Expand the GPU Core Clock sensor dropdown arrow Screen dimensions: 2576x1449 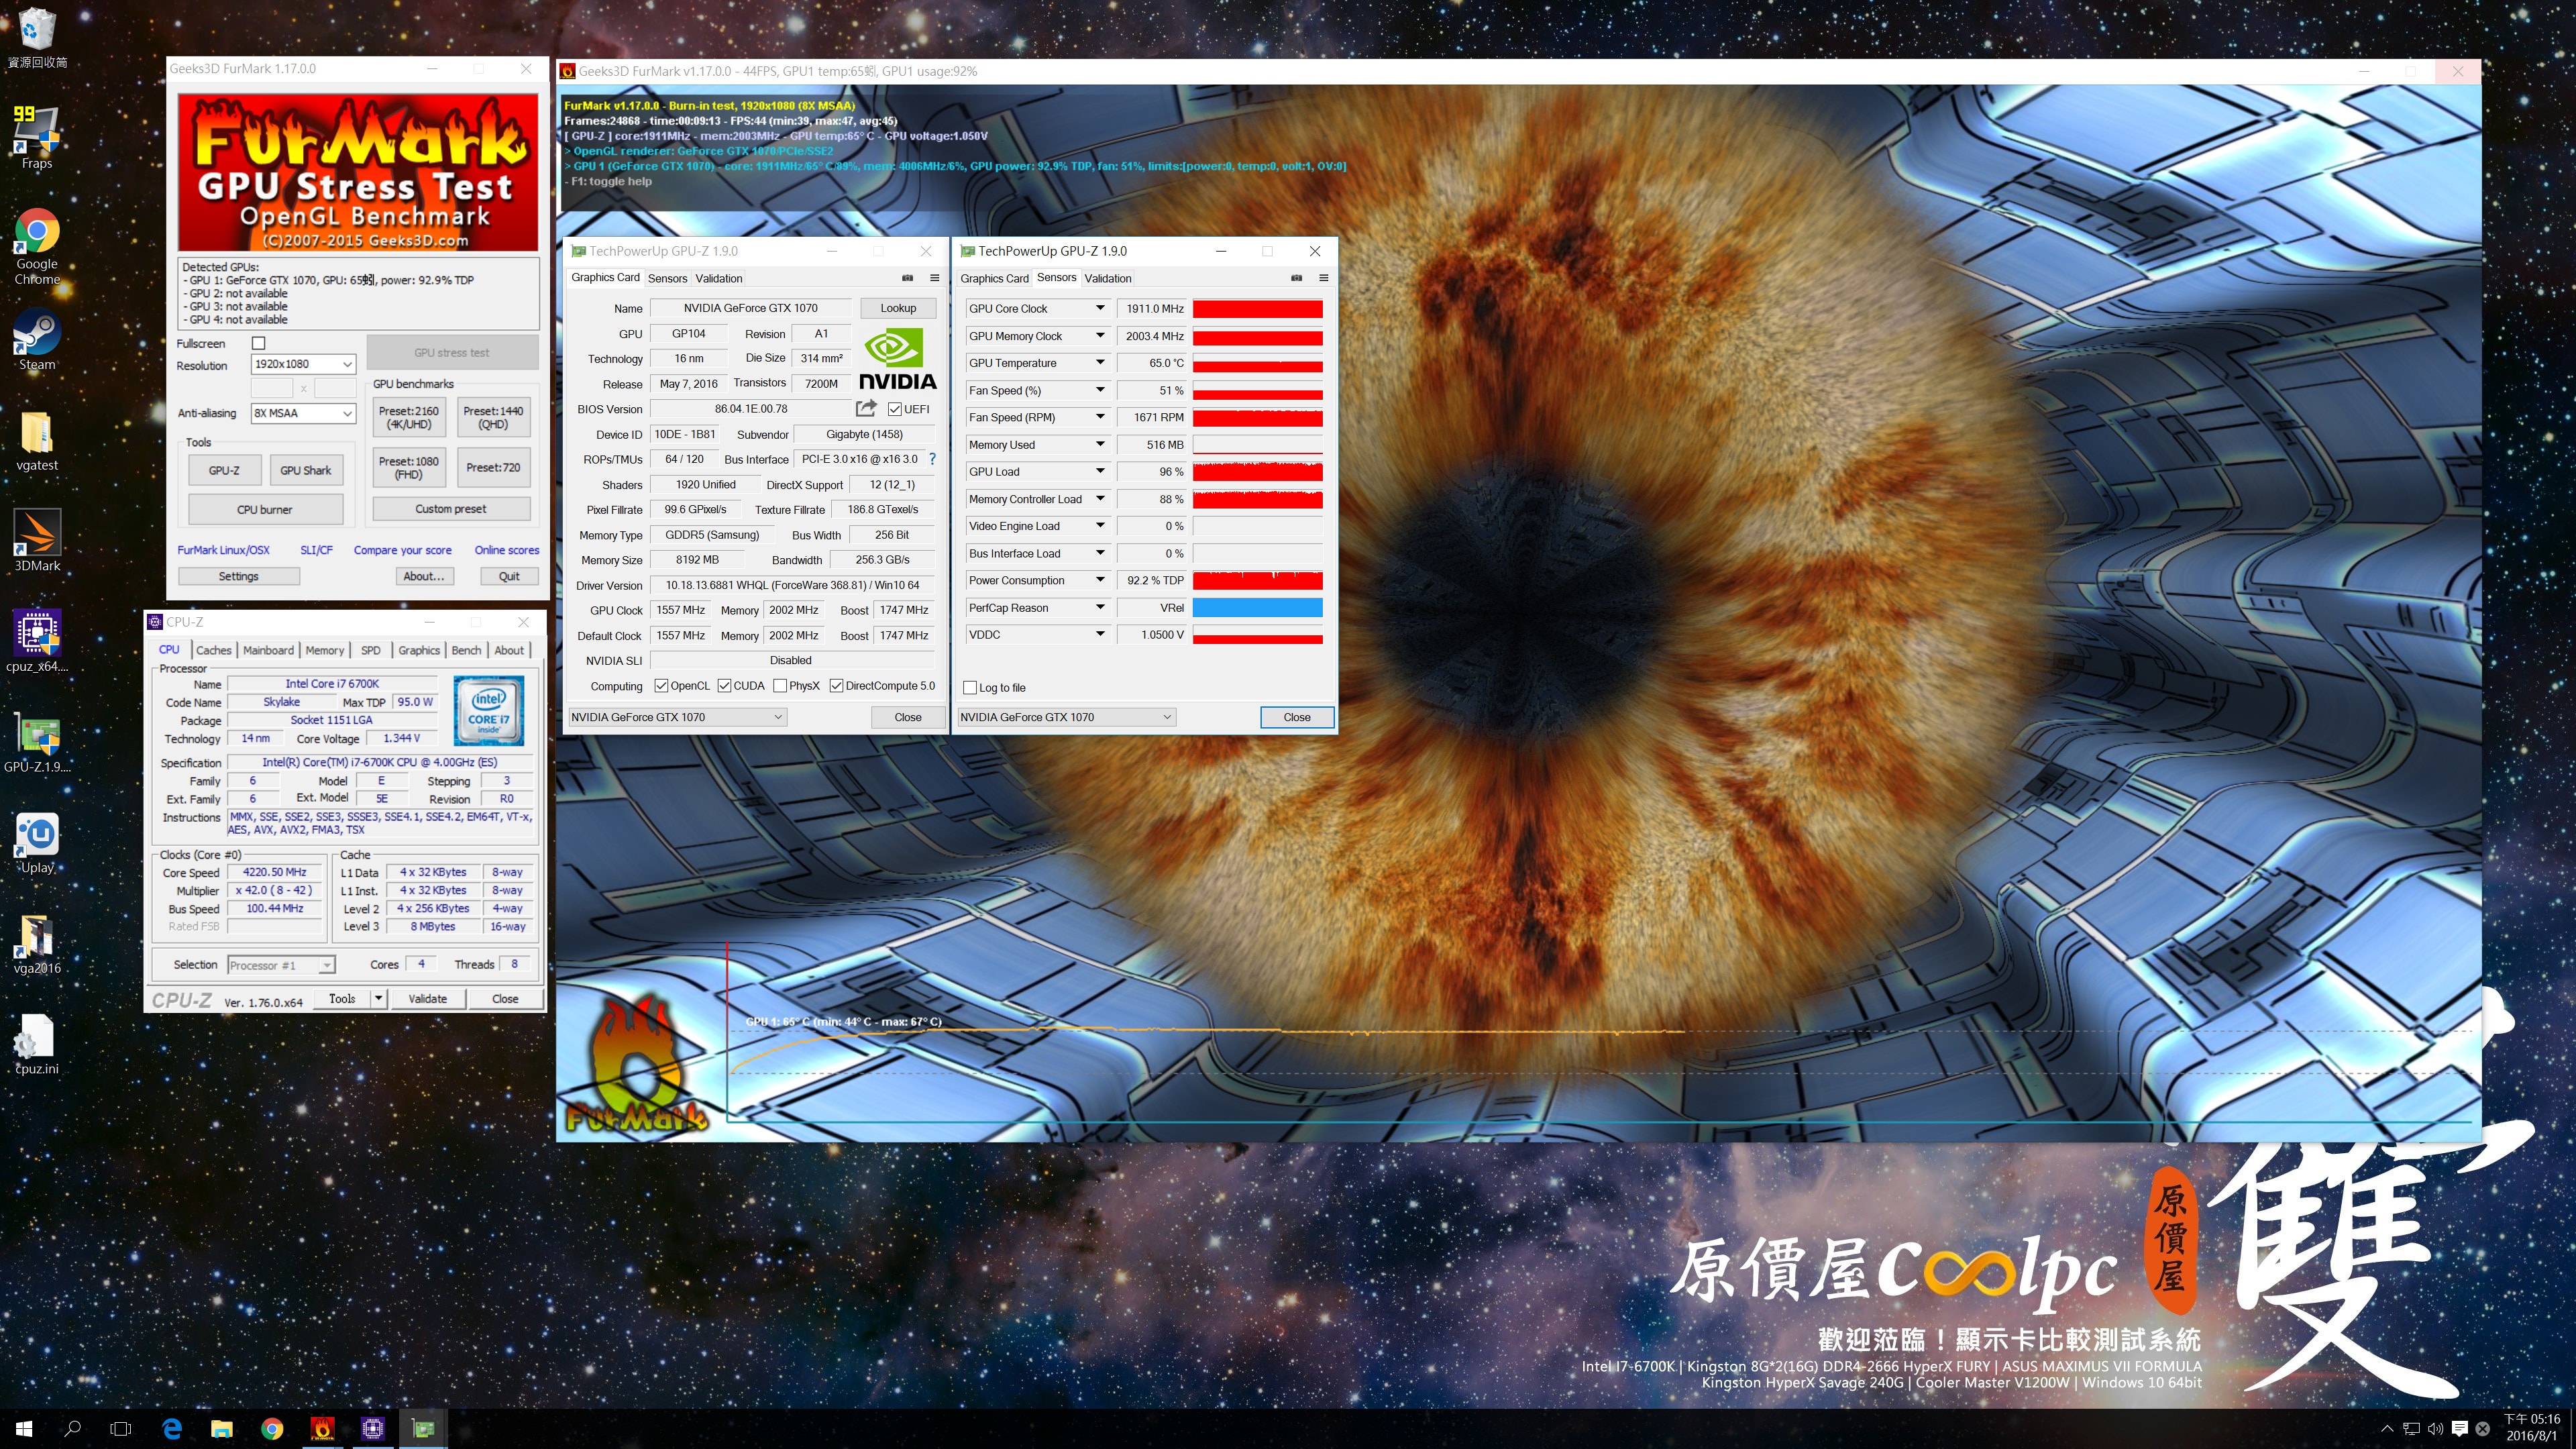point(1099,308)
